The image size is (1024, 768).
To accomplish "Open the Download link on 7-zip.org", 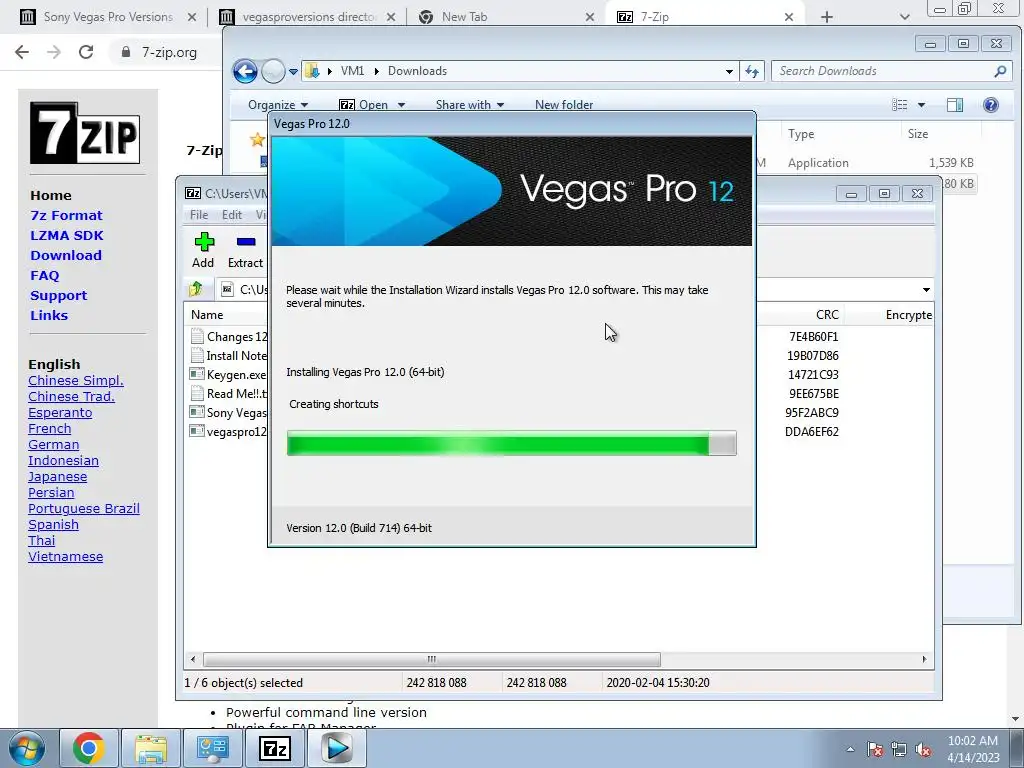I will (66, 255).
